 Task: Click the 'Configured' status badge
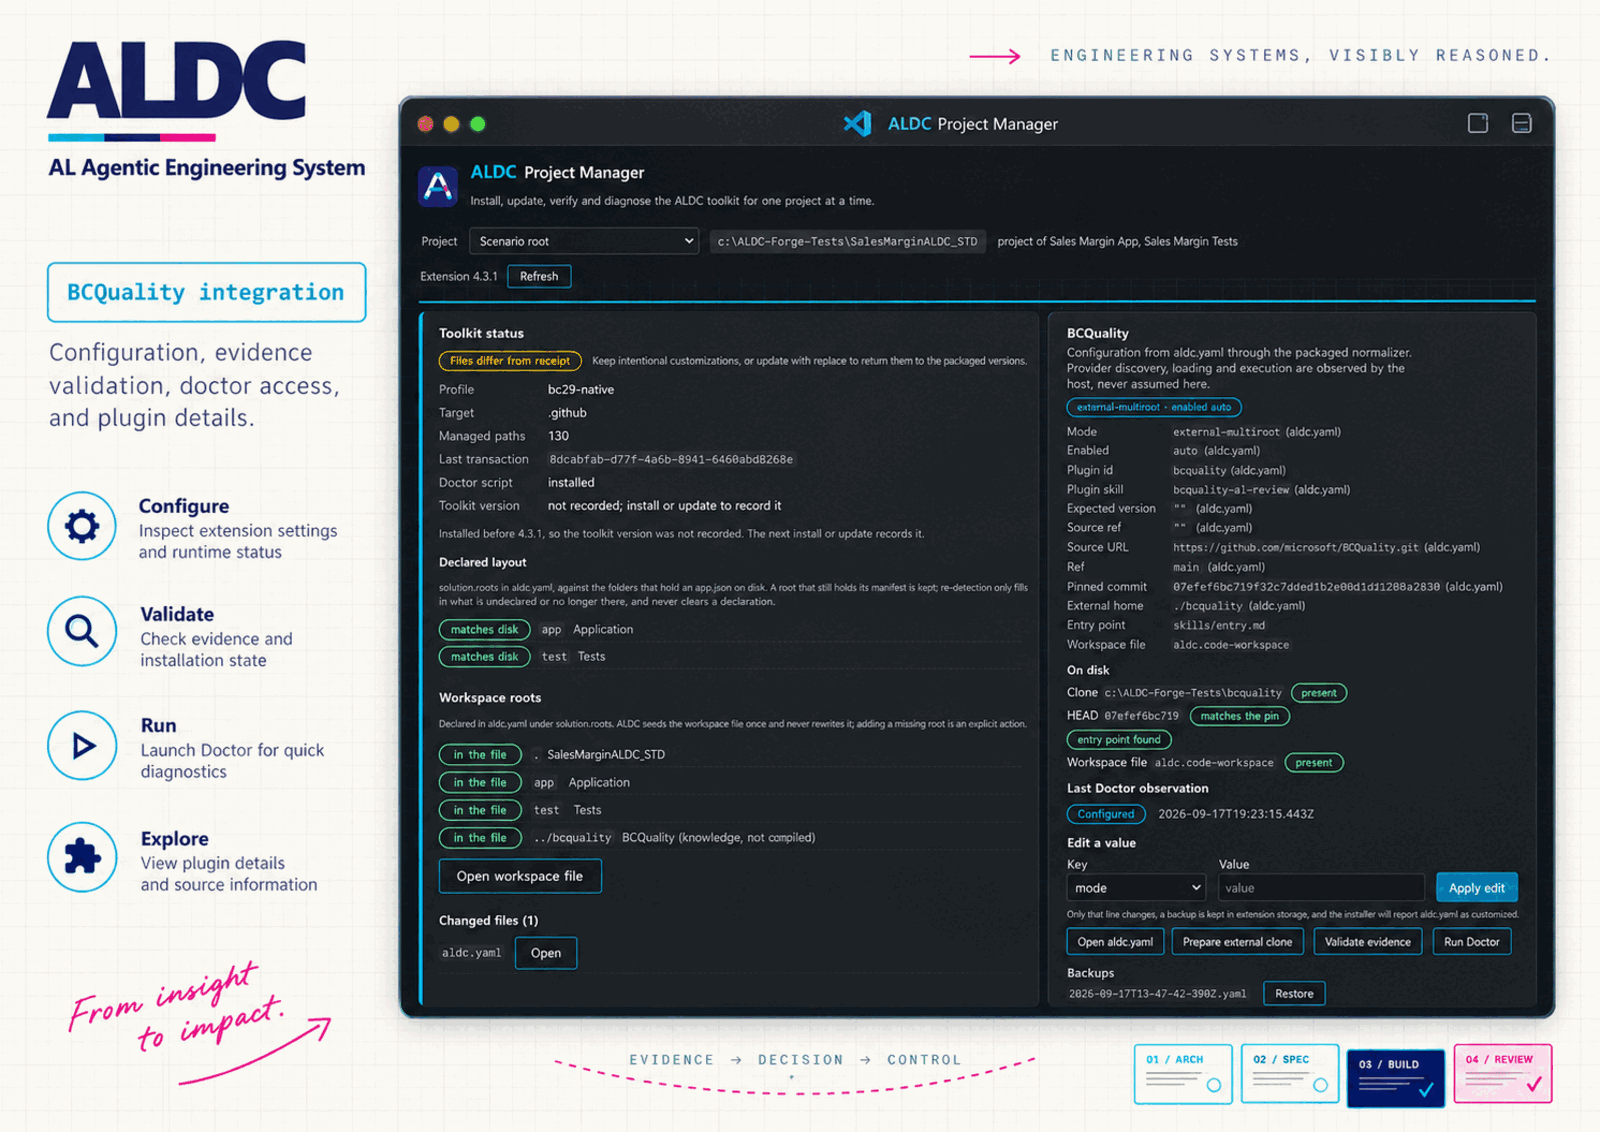tap(1106, 814)
